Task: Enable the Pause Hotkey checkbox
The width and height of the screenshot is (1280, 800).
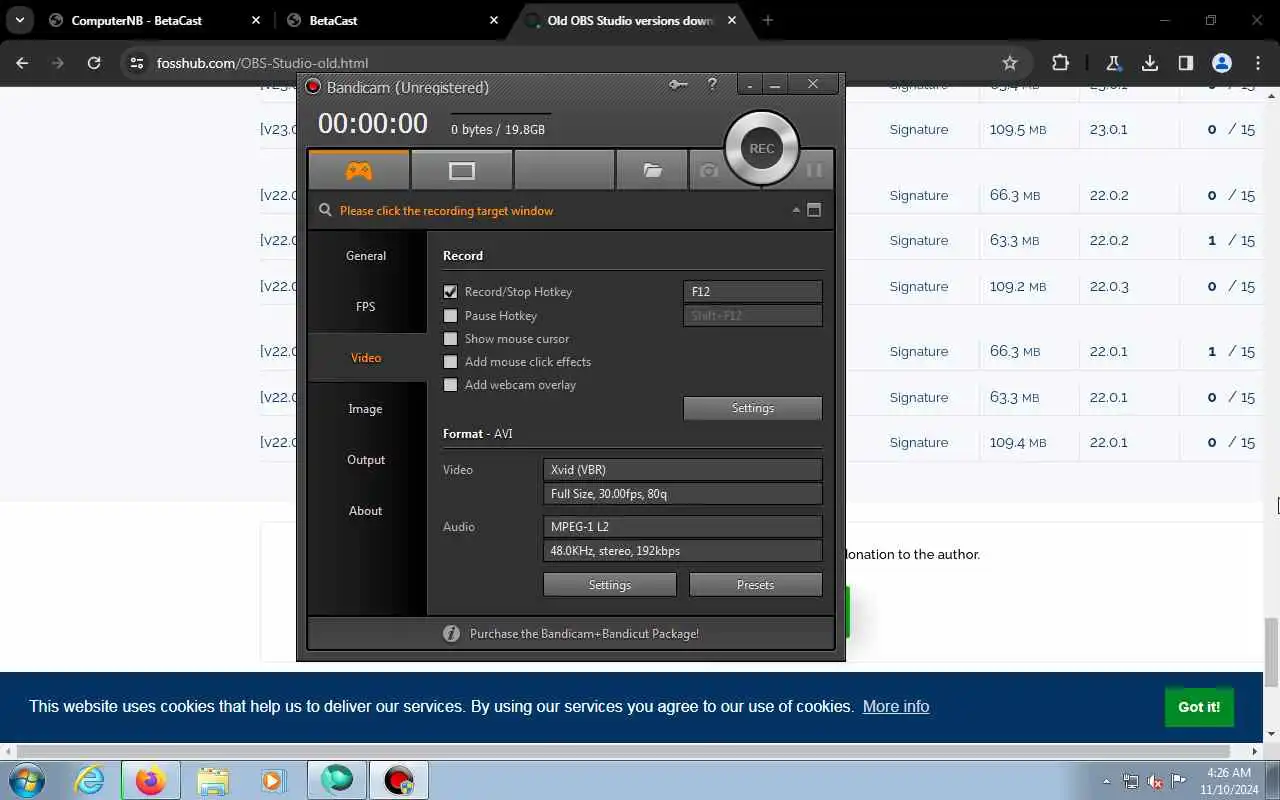Action: [x=450, y=316]
